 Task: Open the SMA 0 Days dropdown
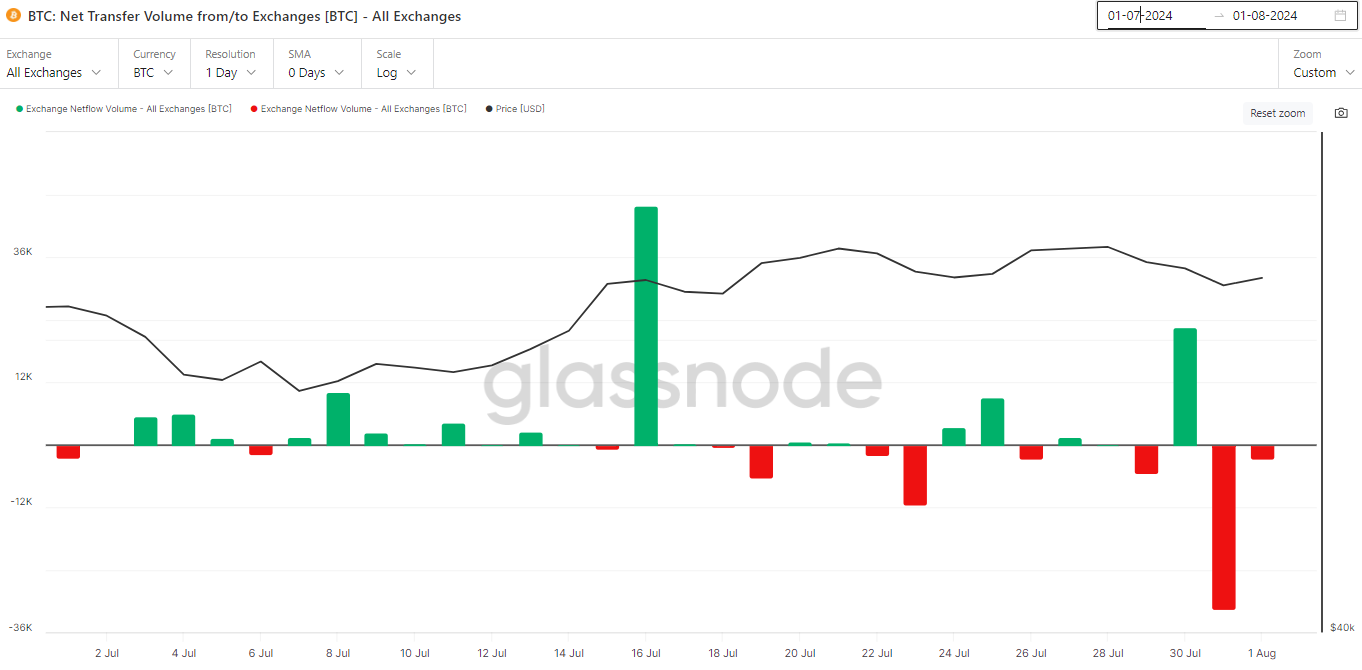click(316, 73)
